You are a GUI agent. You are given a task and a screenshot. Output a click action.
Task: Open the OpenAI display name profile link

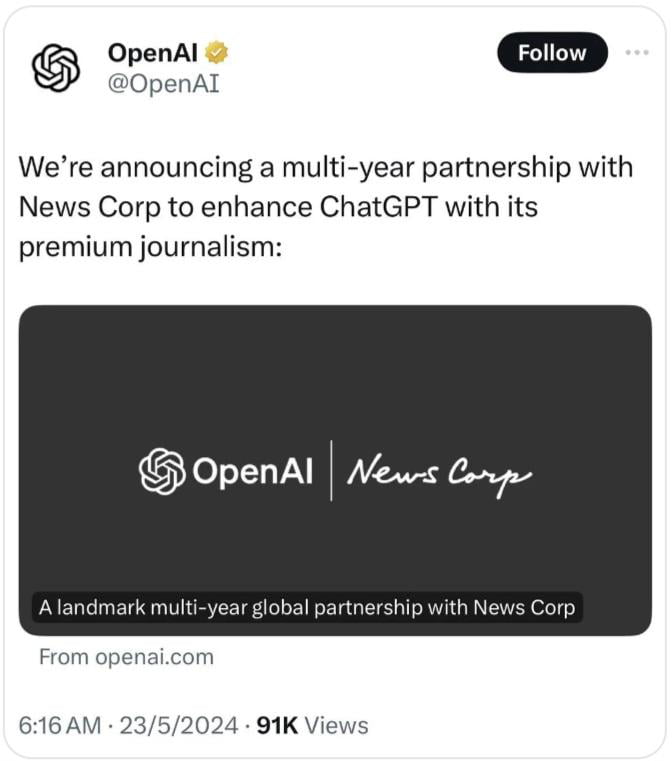click(x=153, y=52)
